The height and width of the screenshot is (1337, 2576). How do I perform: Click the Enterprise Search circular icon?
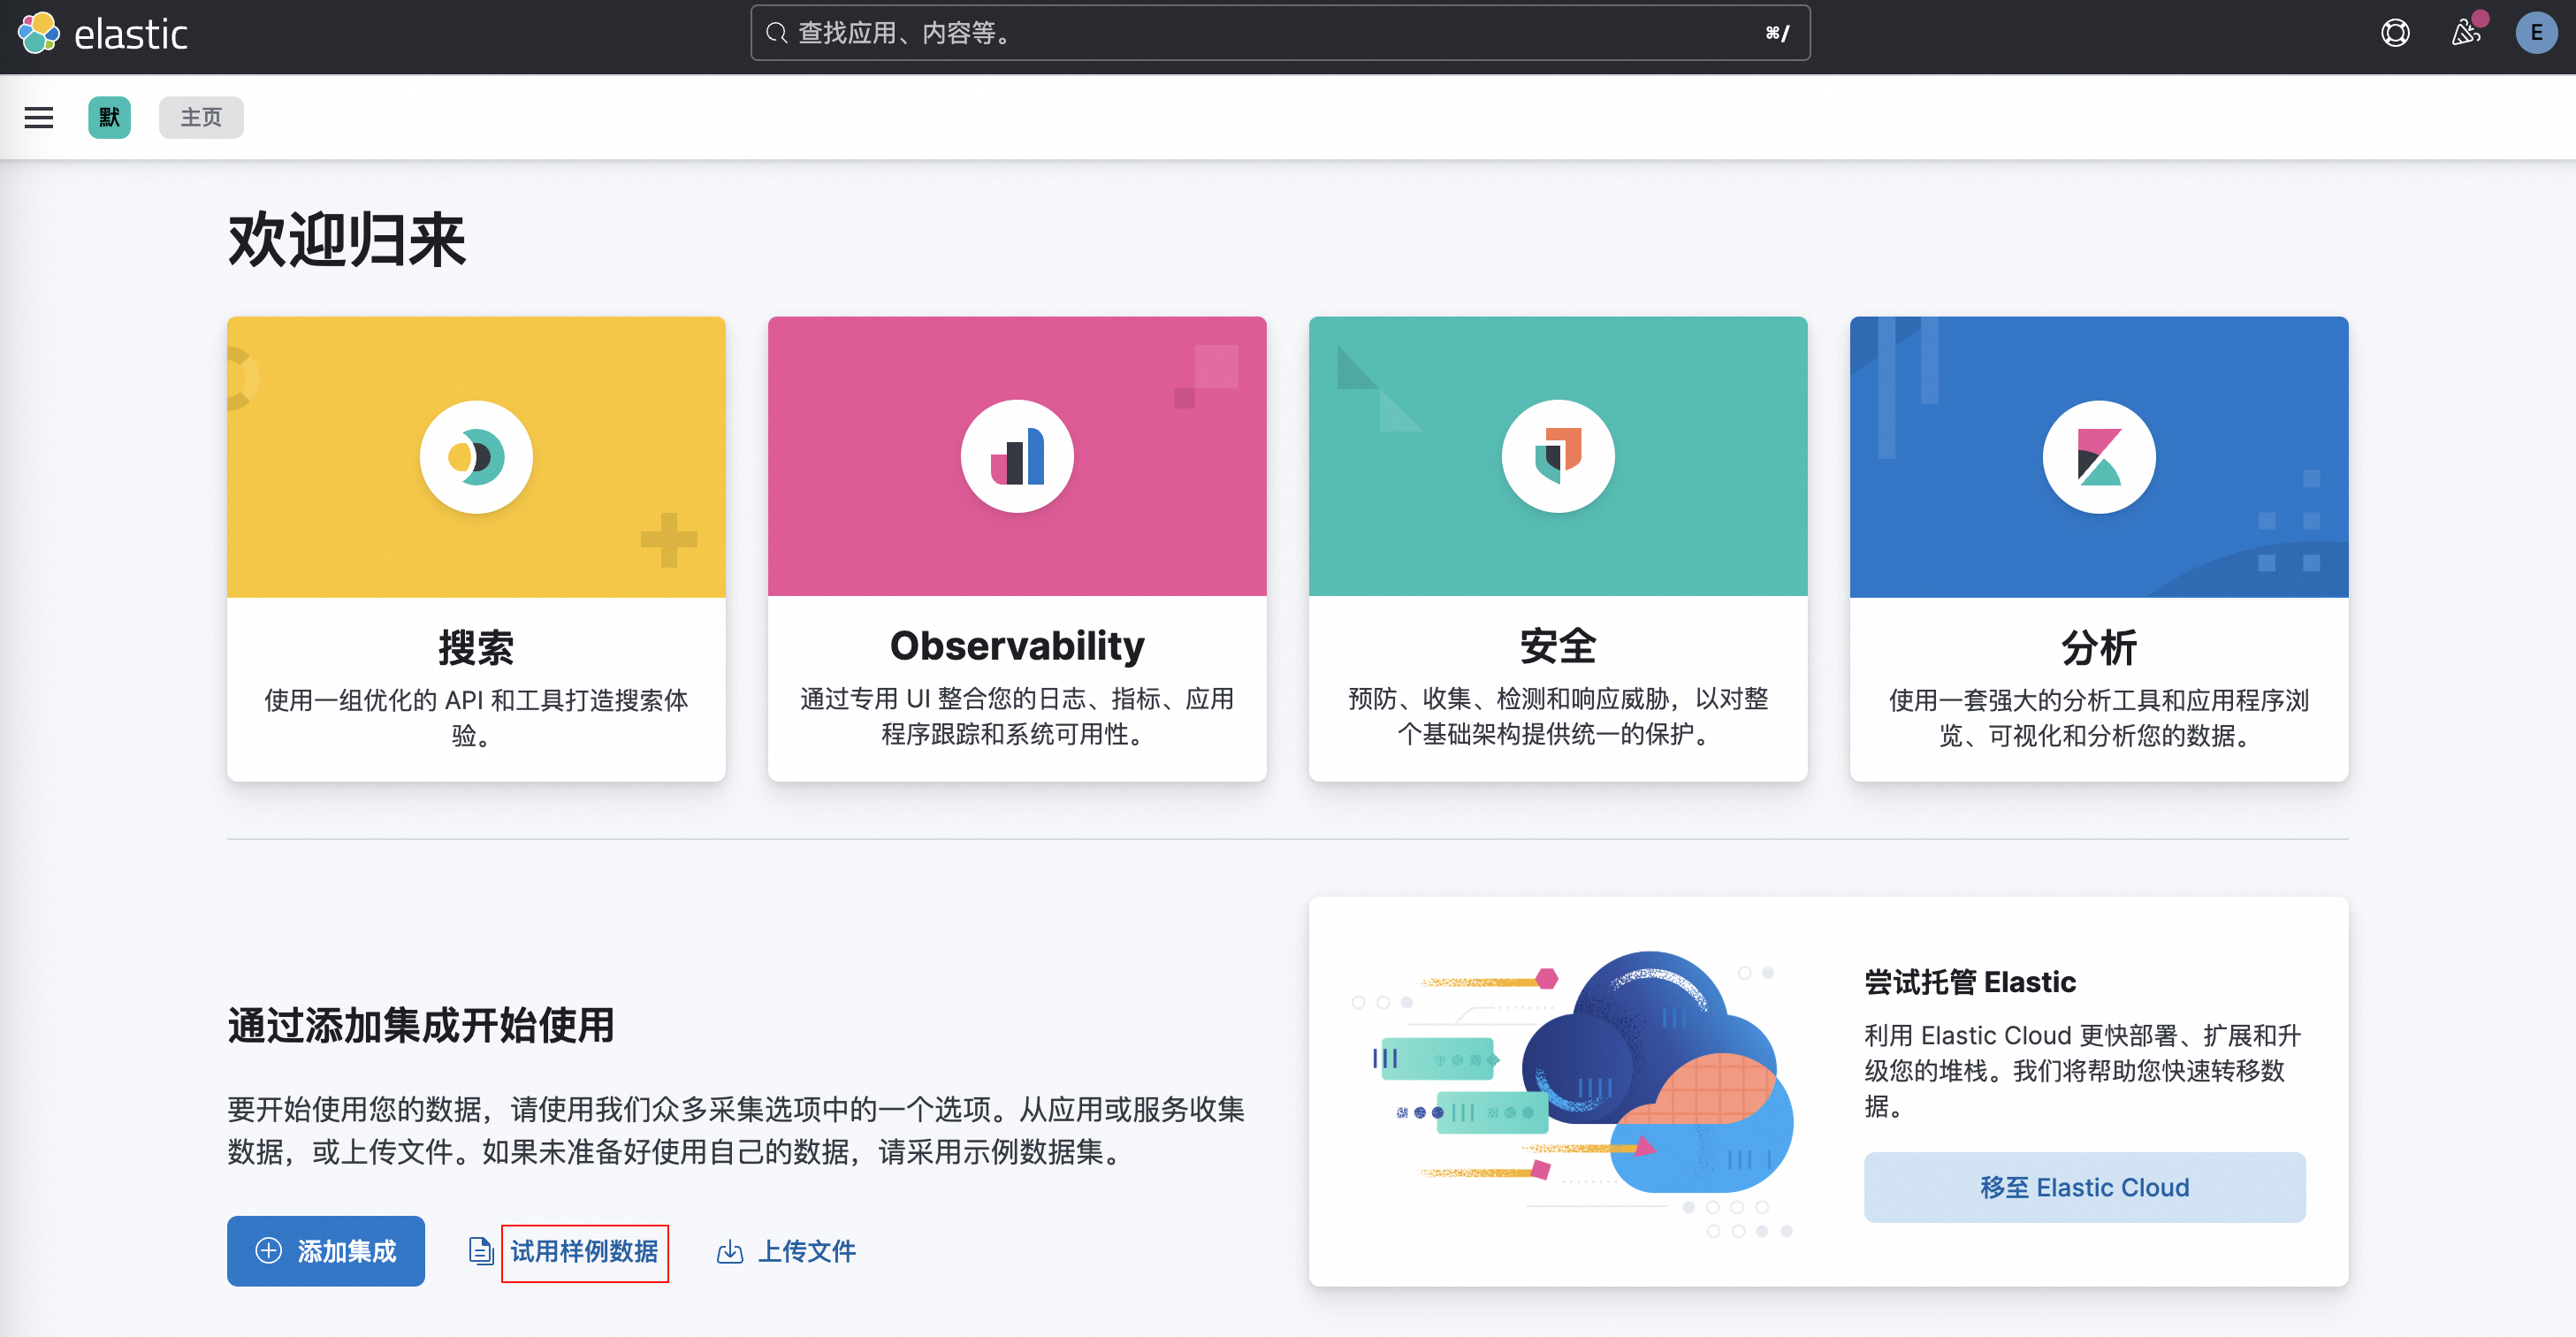(476, 457)
